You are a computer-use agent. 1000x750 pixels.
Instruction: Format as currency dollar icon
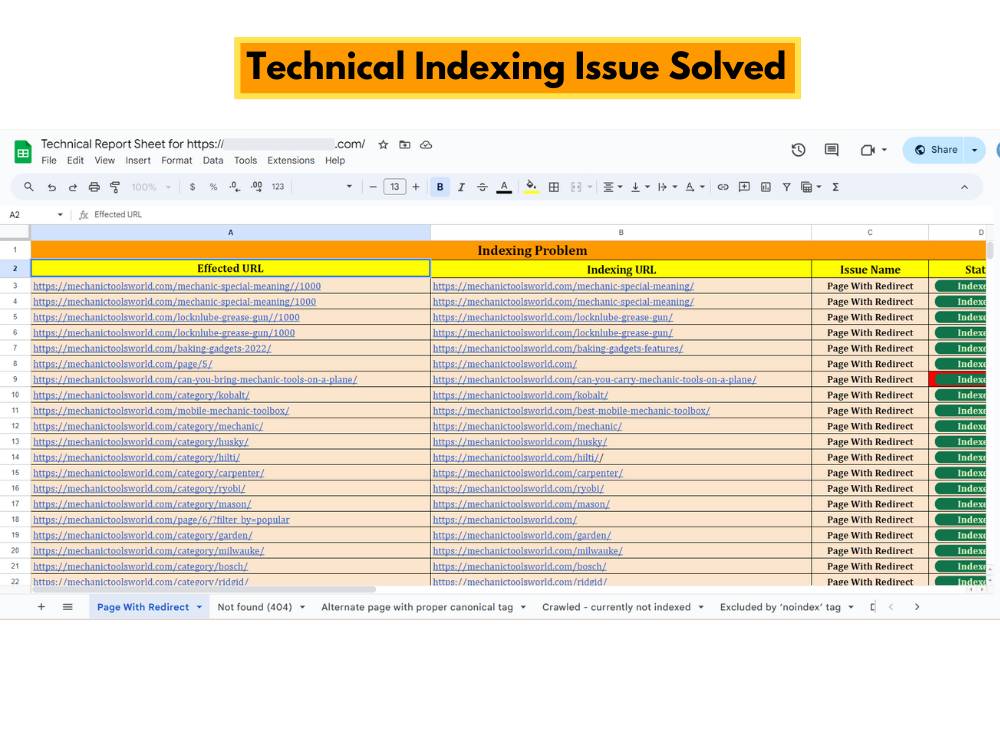click(192, 187)
